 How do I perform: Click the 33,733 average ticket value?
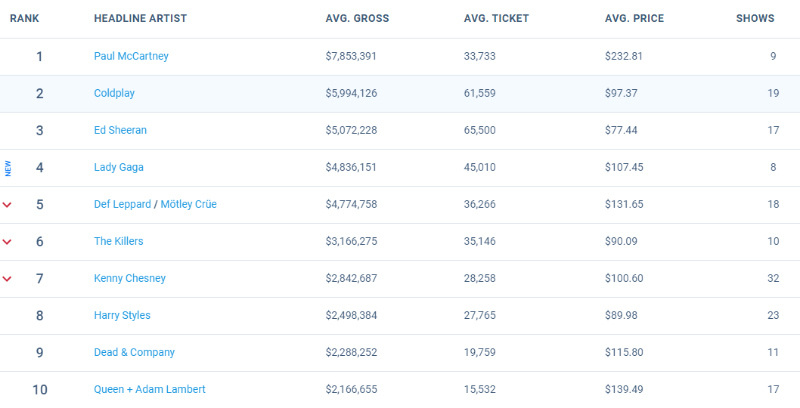[480, 56]
